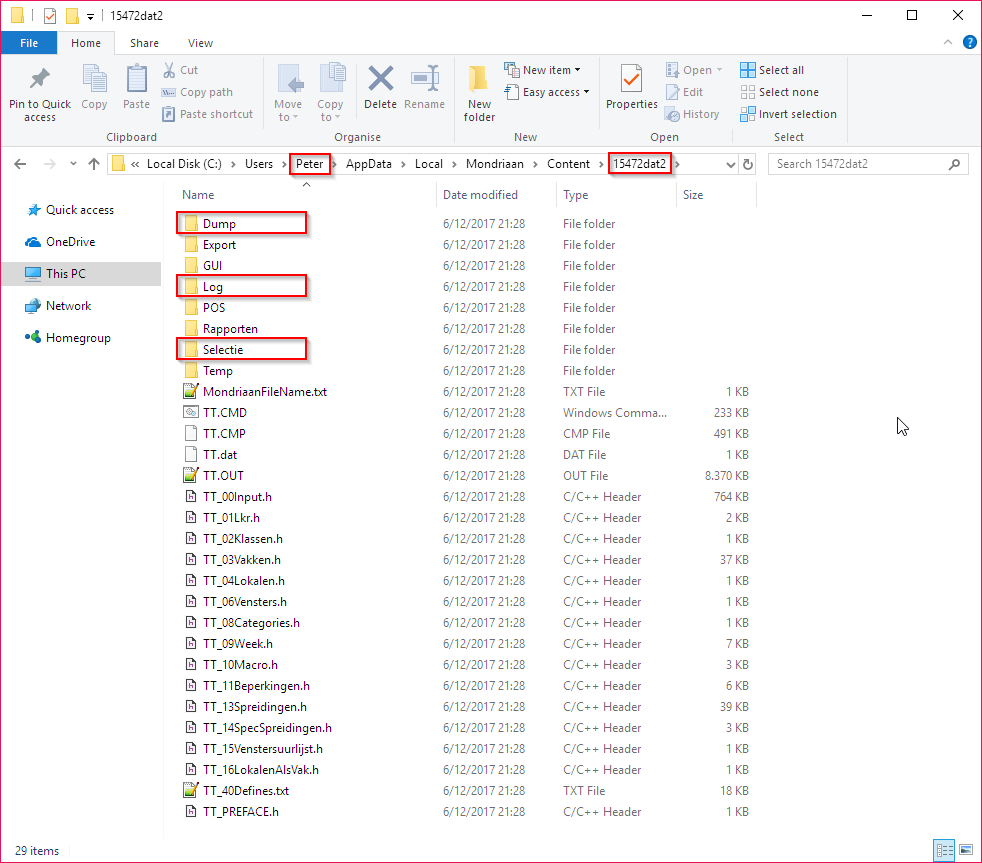Click Copy path in Clipboard group
Image resolution: width=982 pixels, height=863 pixels.
[x=197, y=92]
